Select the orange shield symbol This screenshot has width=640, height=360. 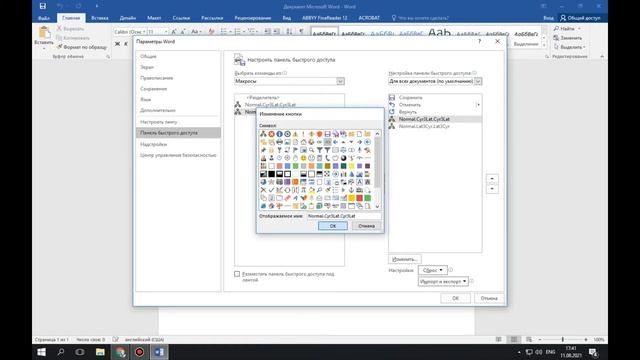click(319, 134)
